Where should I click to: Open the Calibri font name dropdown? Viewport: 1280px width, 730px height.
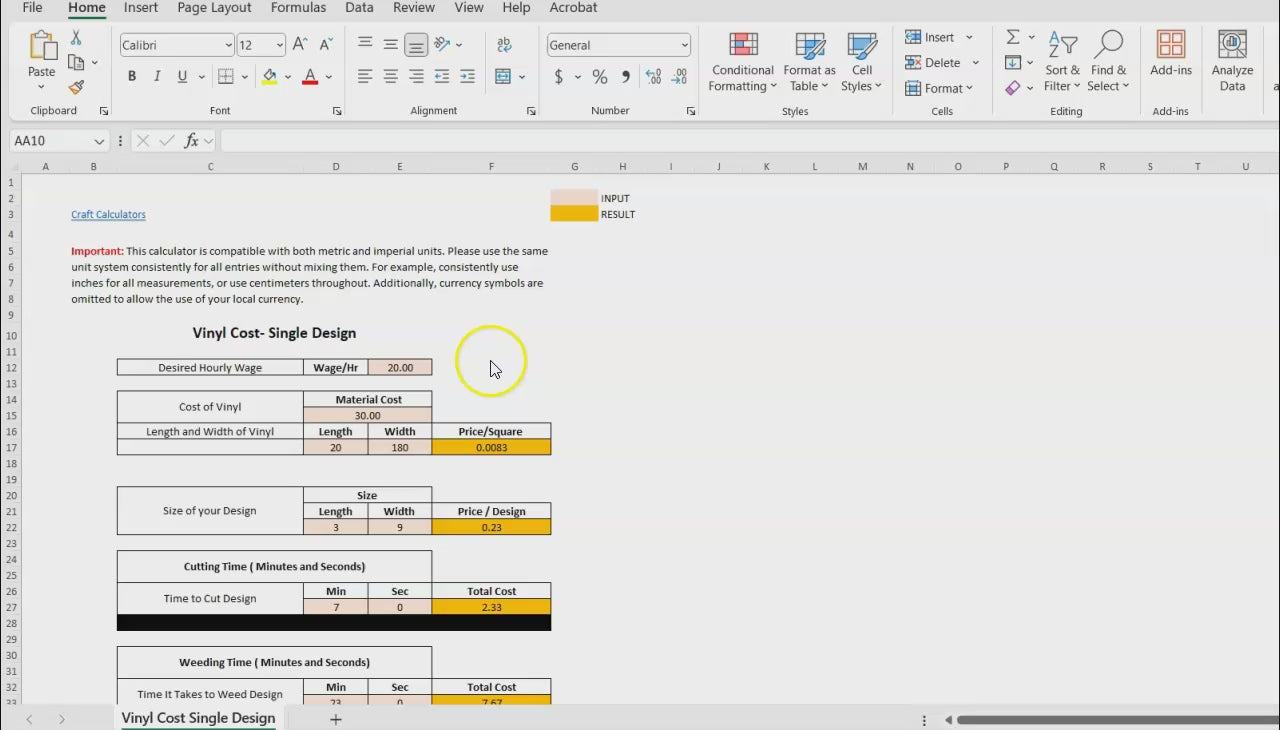[x=228, y=45]
